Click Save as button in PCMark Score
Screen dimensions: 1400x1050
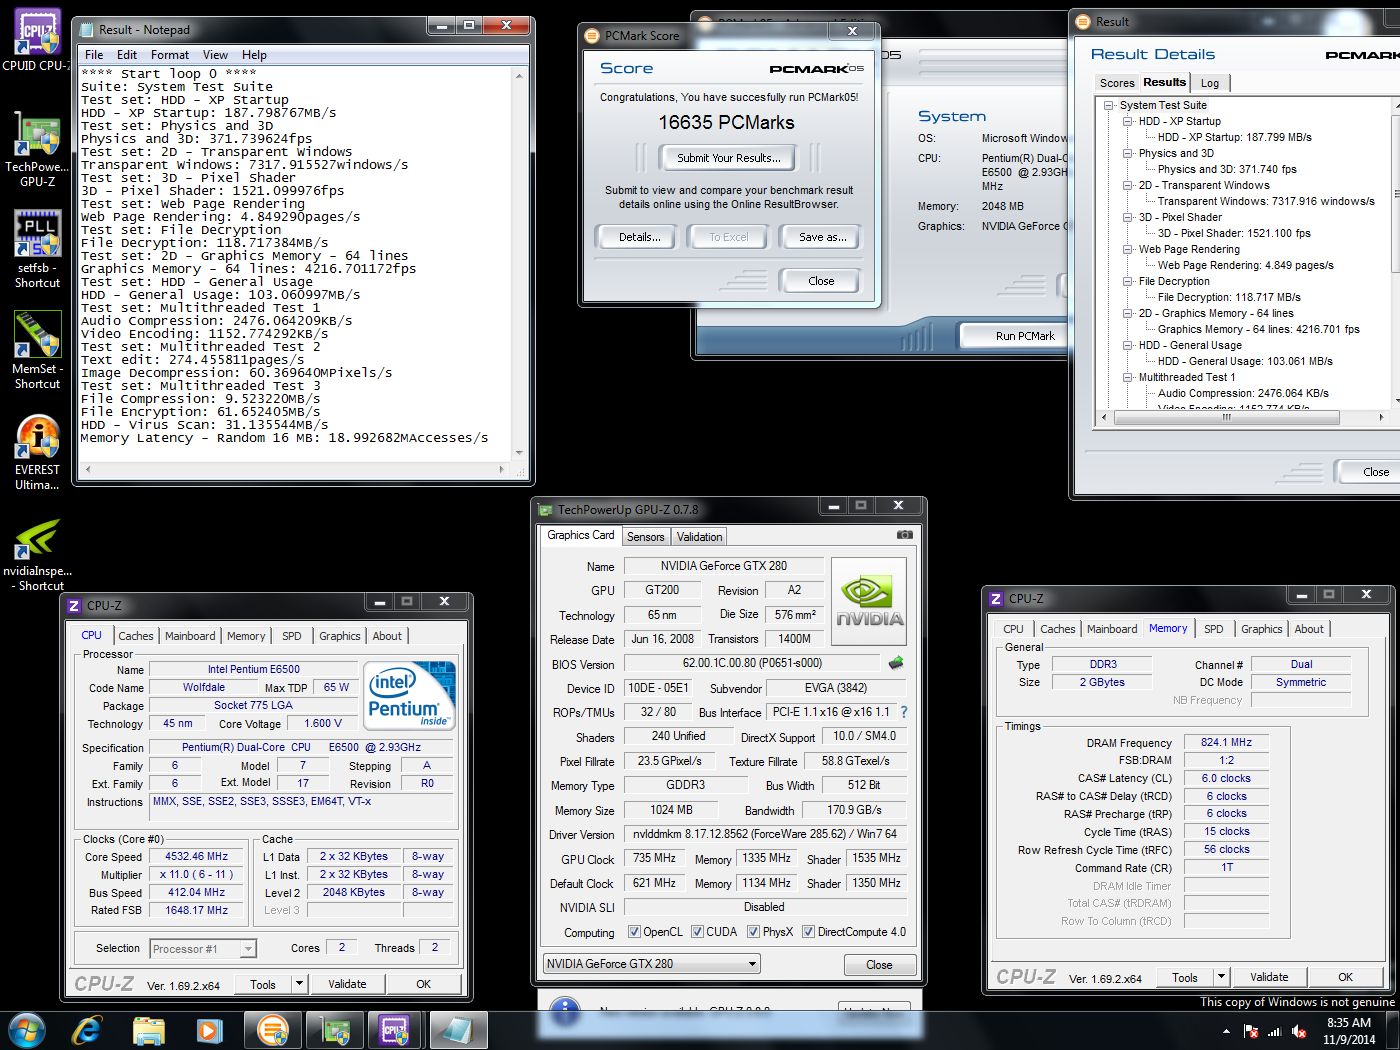pyautogui.click(x=822, y=237)
